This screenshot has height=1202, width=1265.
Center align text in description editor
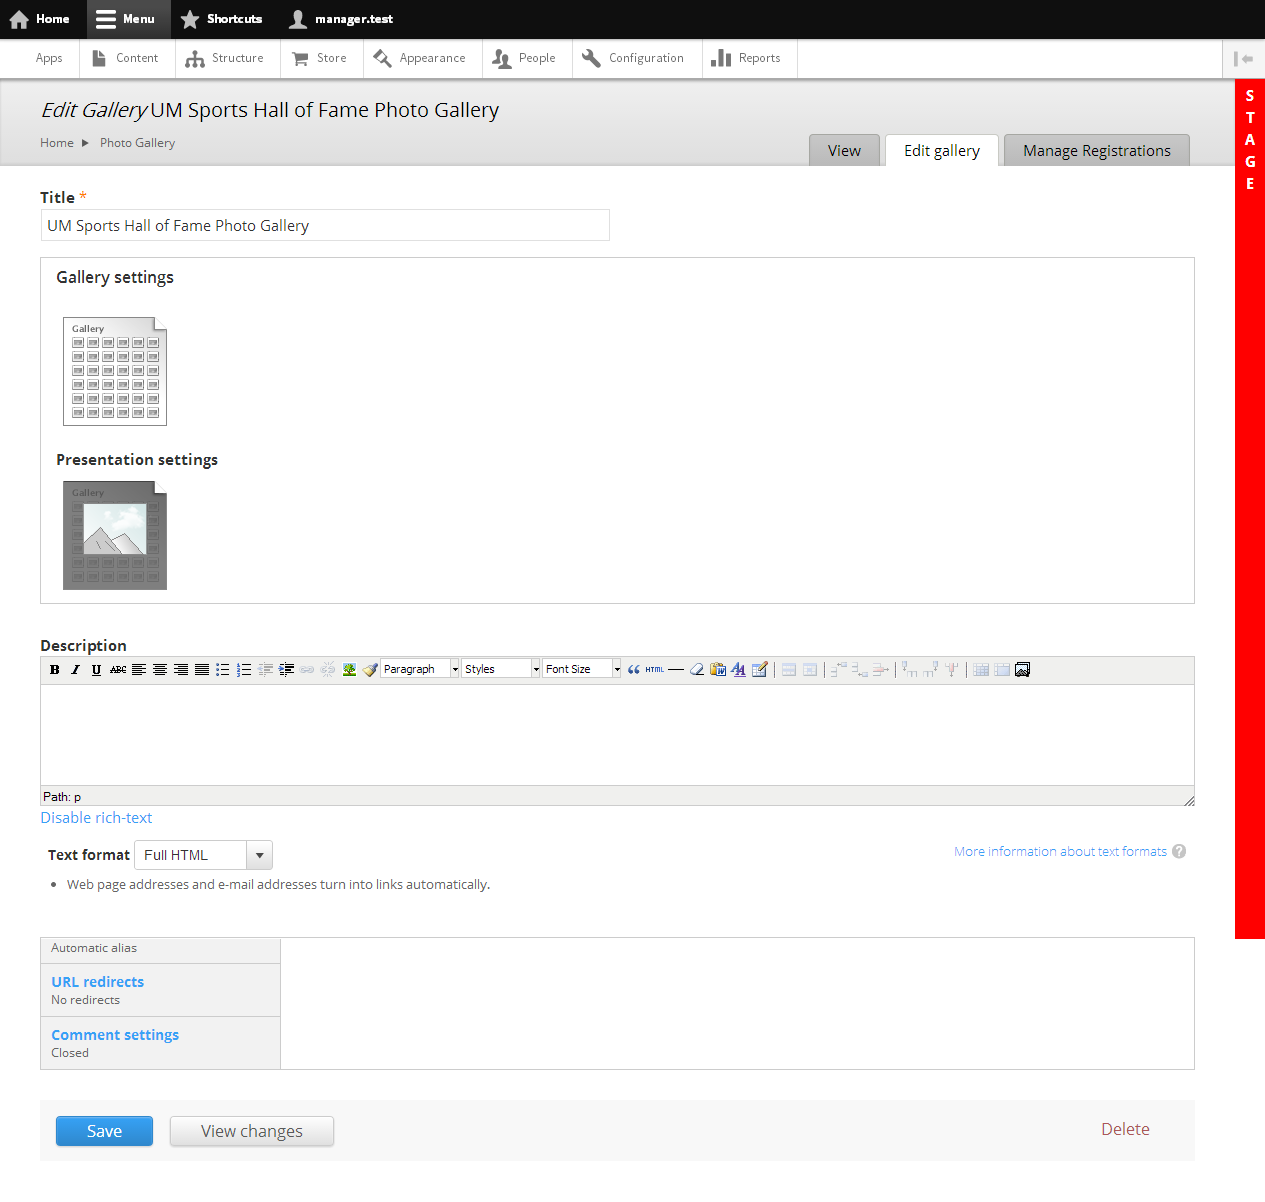pyautogui.click(x=160, y=670)
